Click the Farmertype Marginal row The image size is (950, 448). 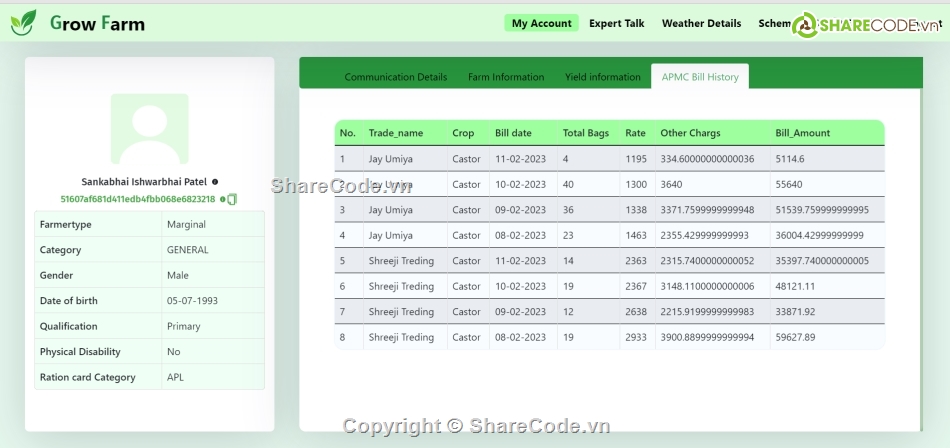149,224
